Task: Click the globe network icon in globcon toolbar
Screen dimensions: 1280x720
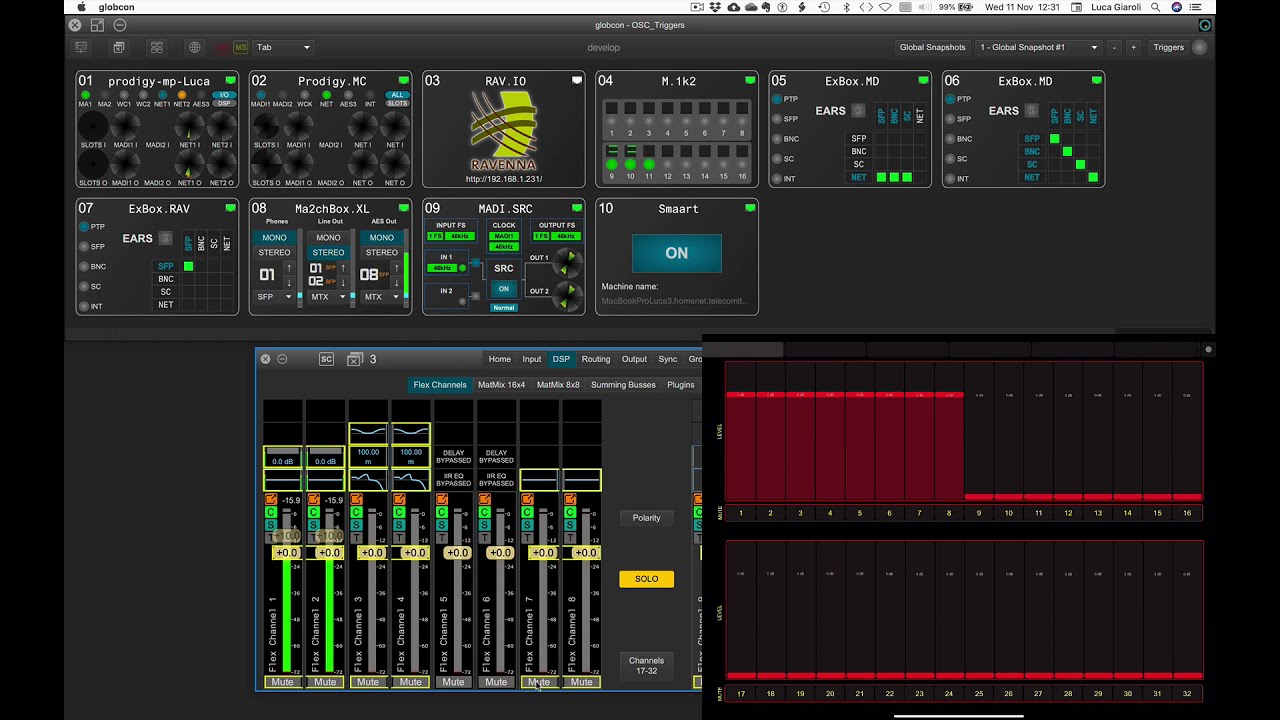Action: (x=194, y=47)
